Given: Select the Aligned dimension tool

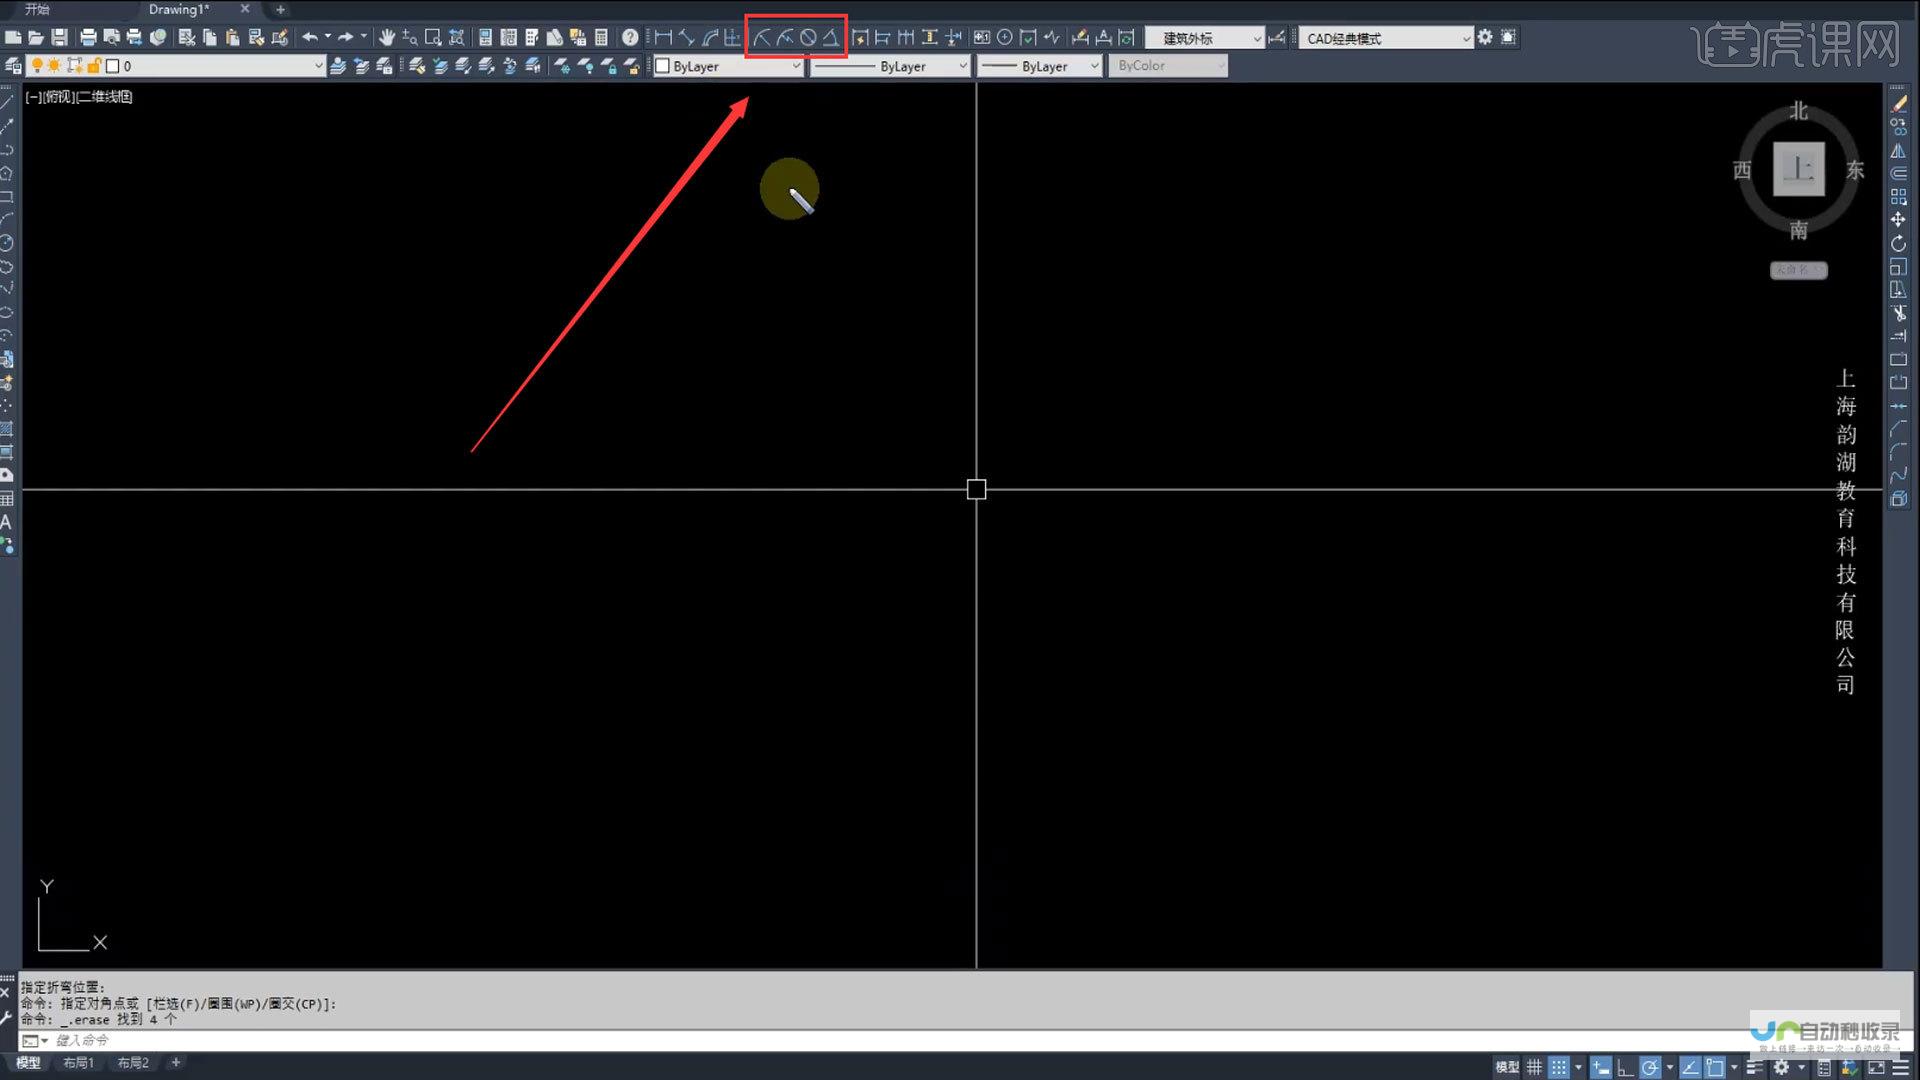Looking at the screenshot, I should [x=687, y=37].
